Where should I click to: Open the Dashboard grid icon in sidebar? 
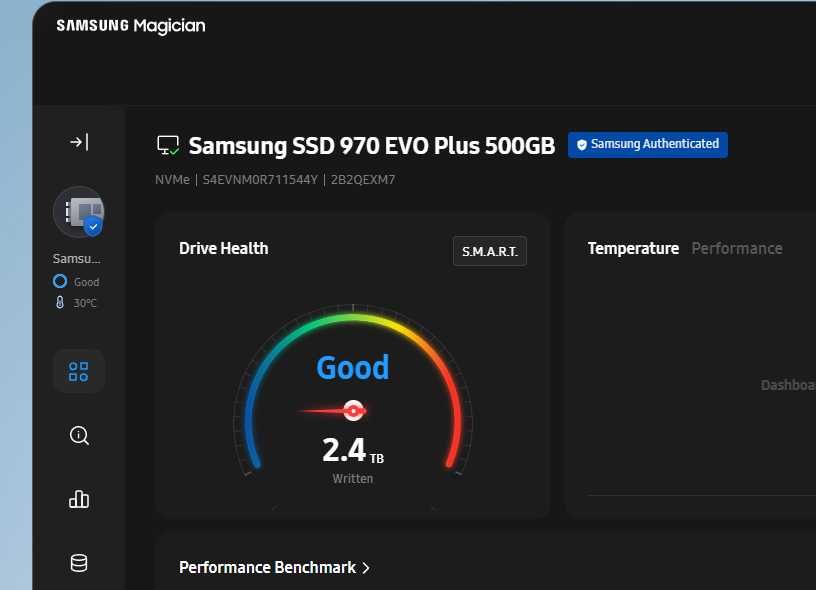pos(79,371)
